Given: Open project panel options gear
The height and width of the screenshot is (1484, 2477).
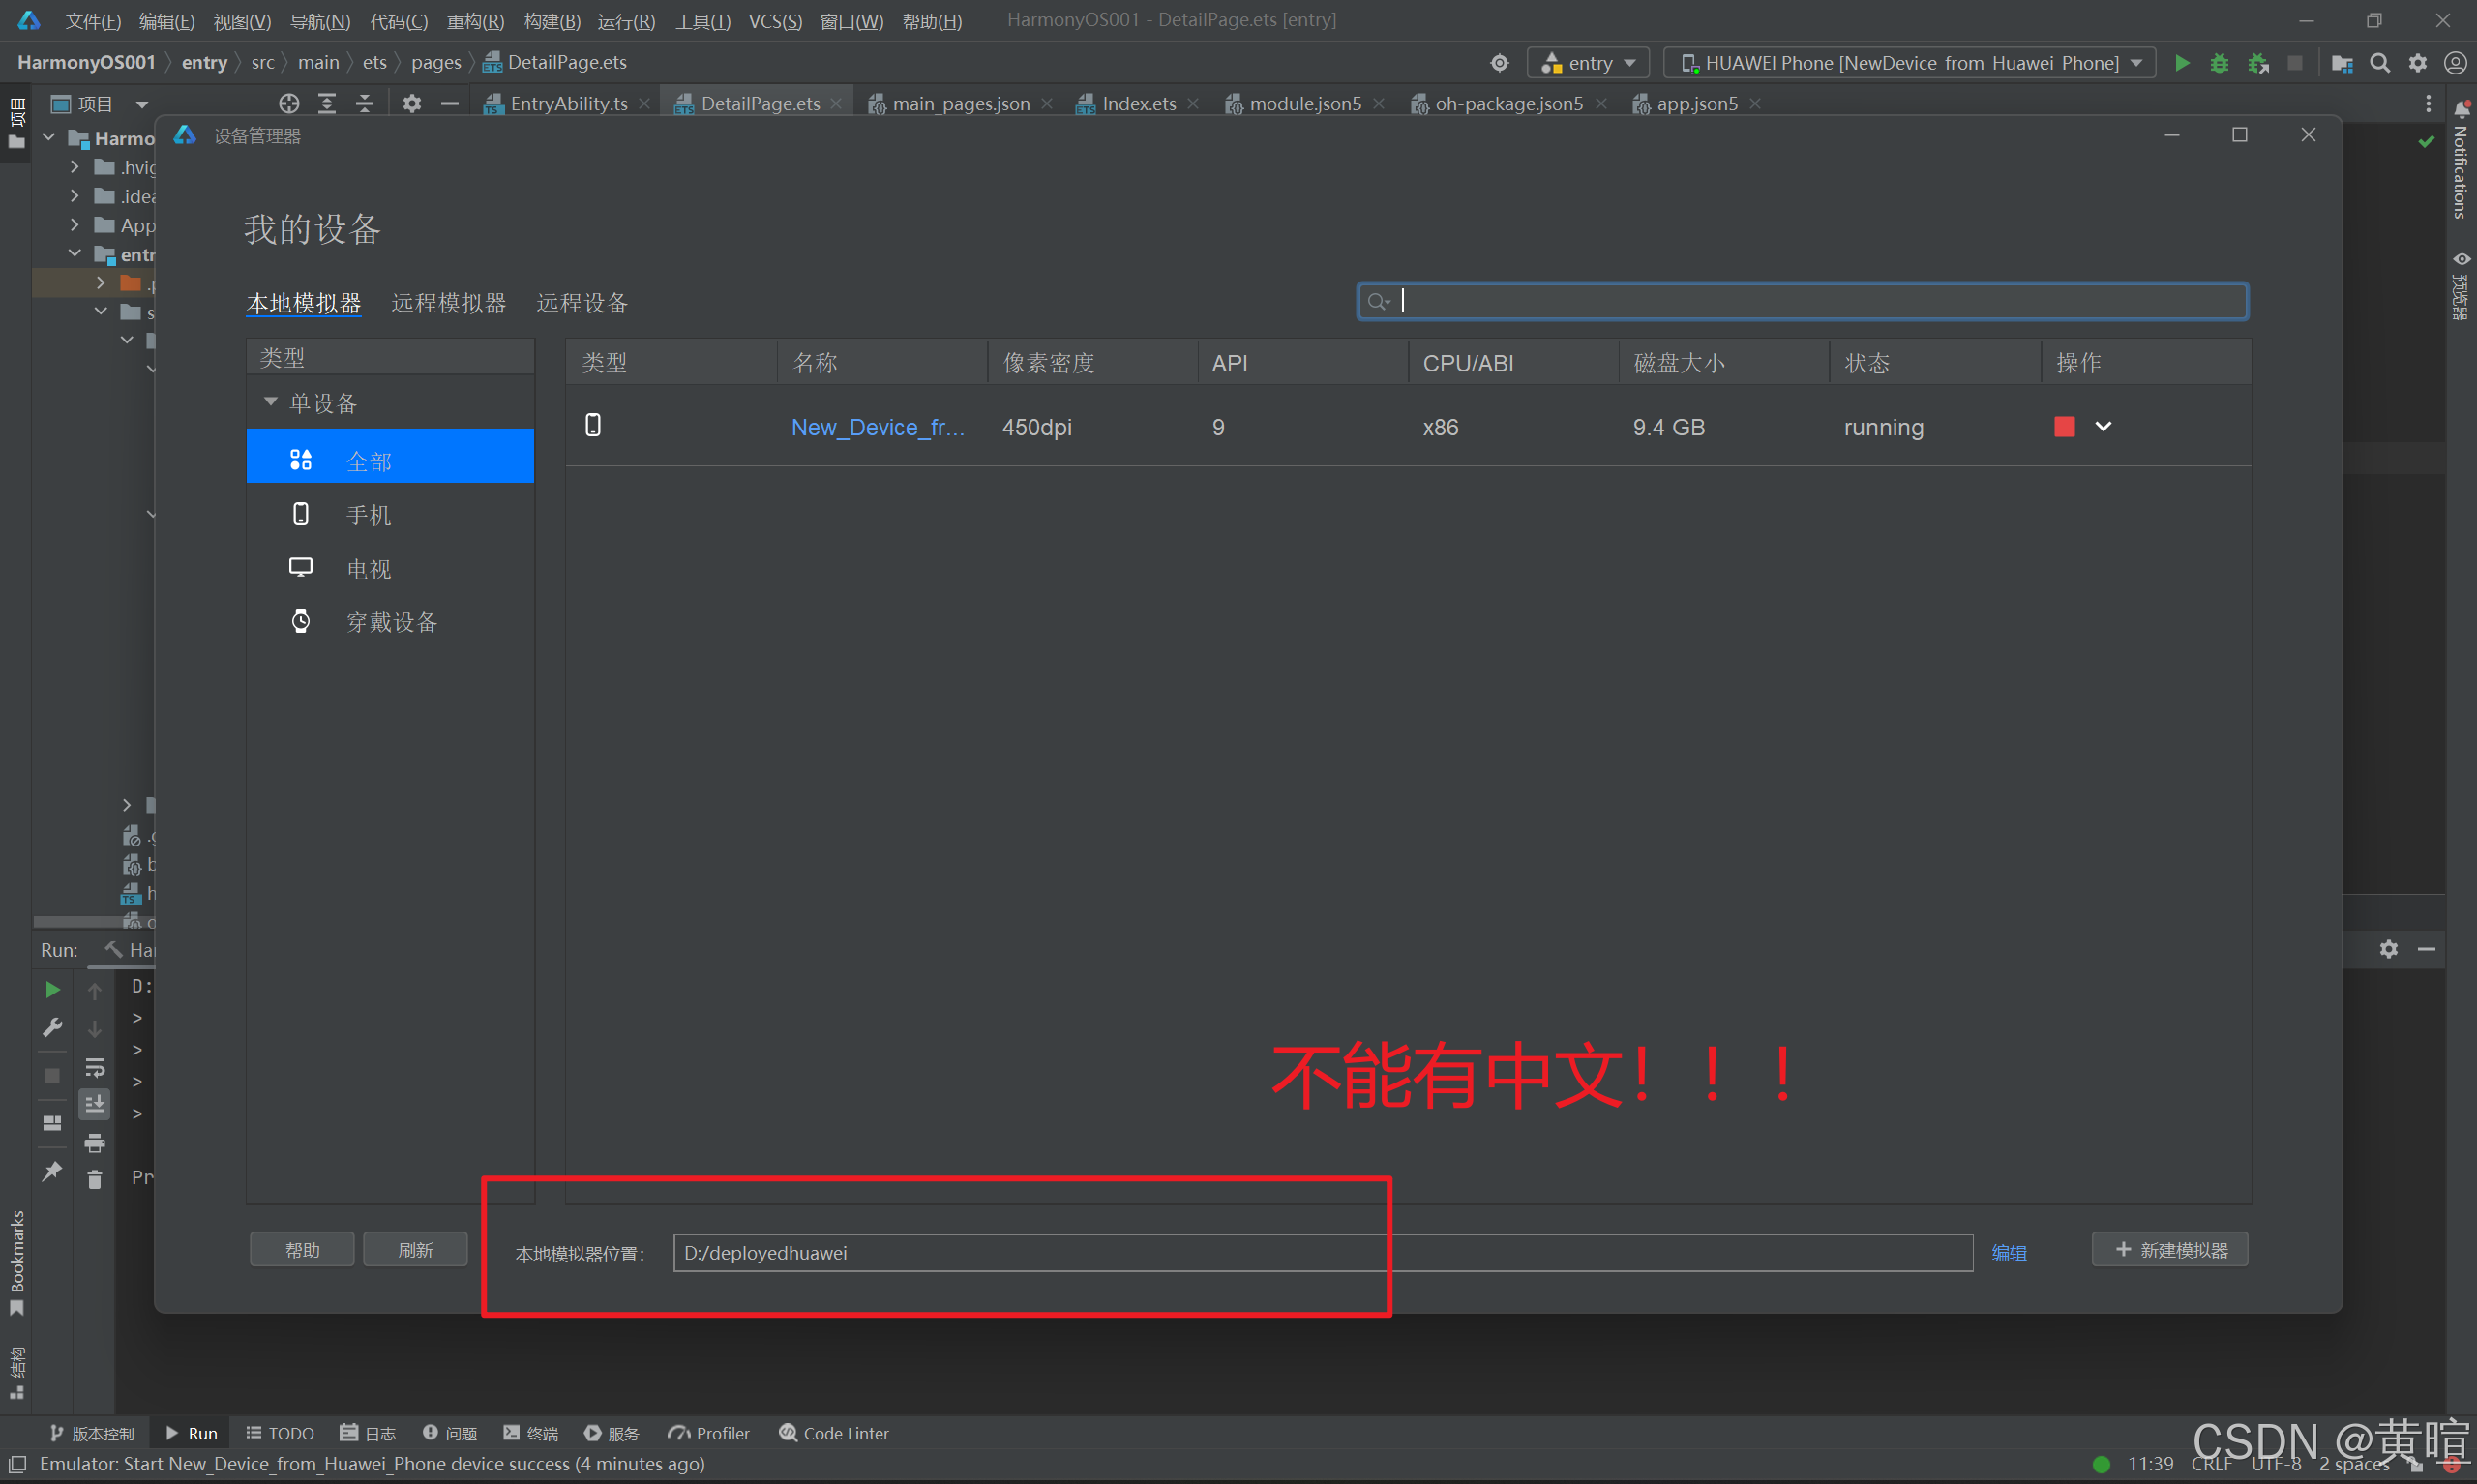Looking at the screenshot, I should (x=411, y=103).
